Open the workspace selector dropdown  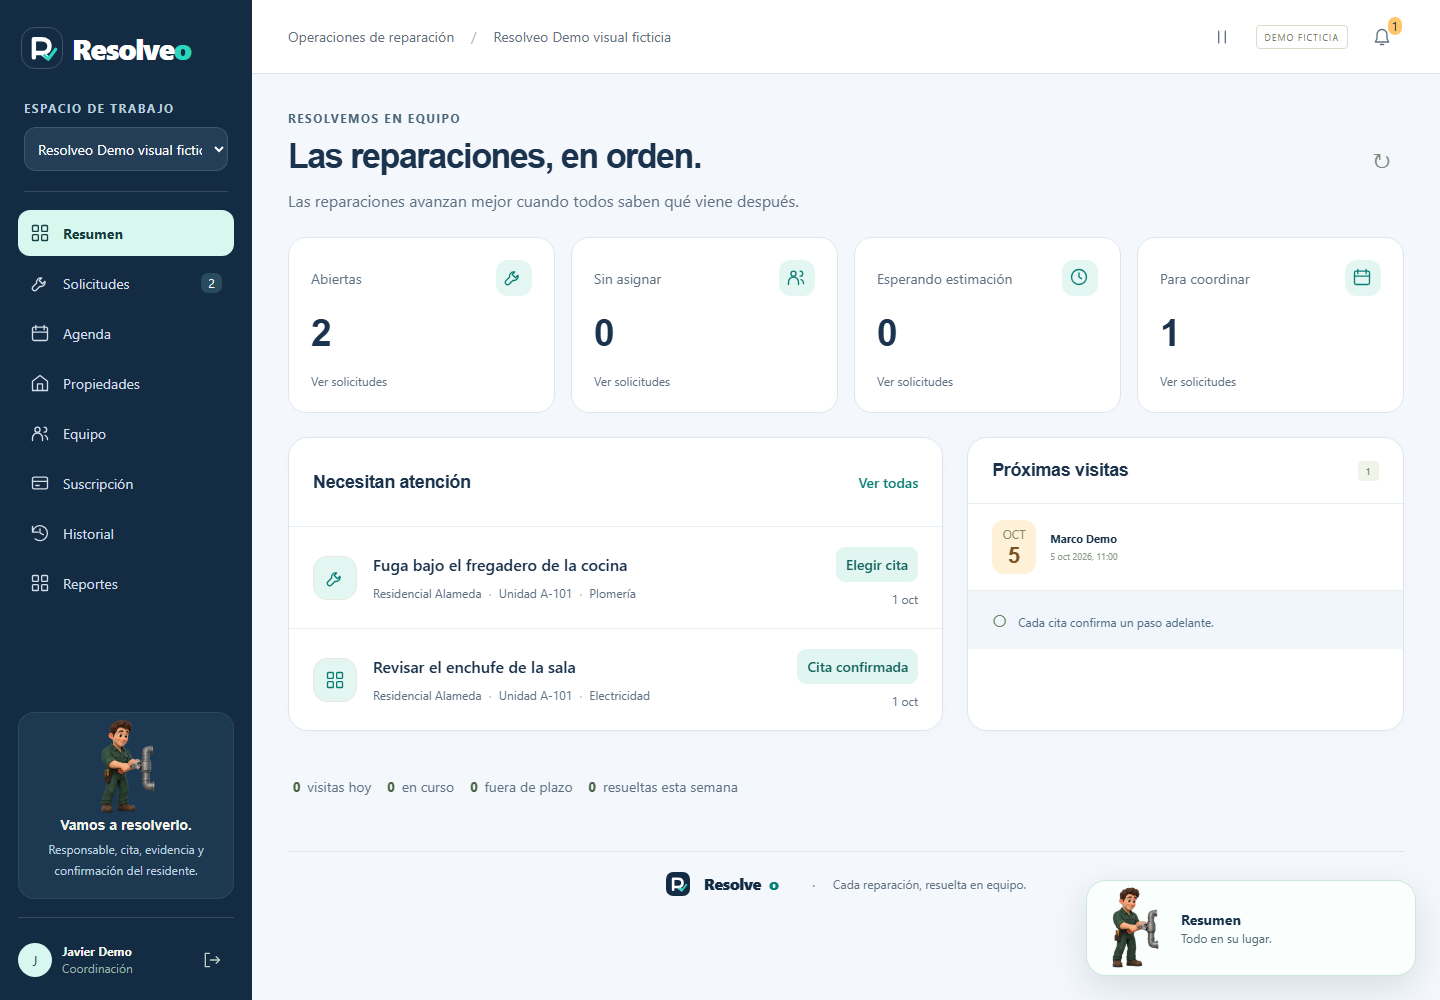[126, 149]
